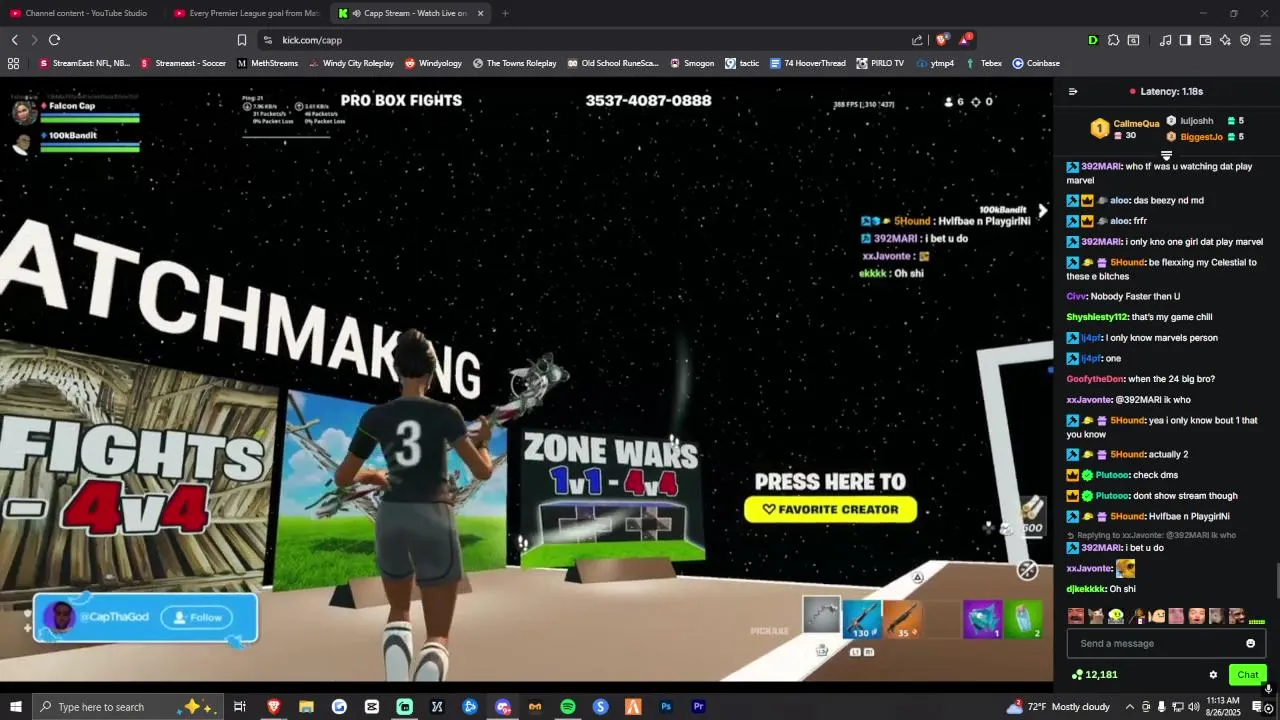
Task: Open Coinbase bookmark
Action: click(x=1035, y=63)
